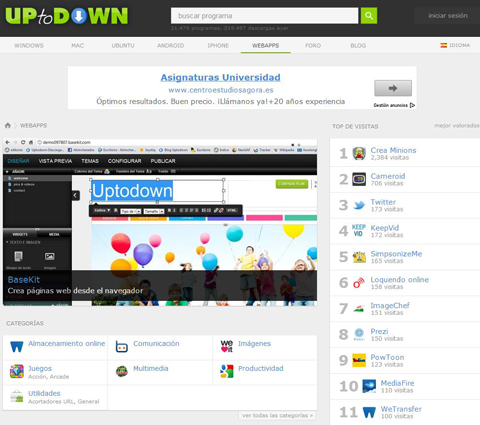Click the Comunicación category icon
Viewport: 480px width, 425px height.
122,347
